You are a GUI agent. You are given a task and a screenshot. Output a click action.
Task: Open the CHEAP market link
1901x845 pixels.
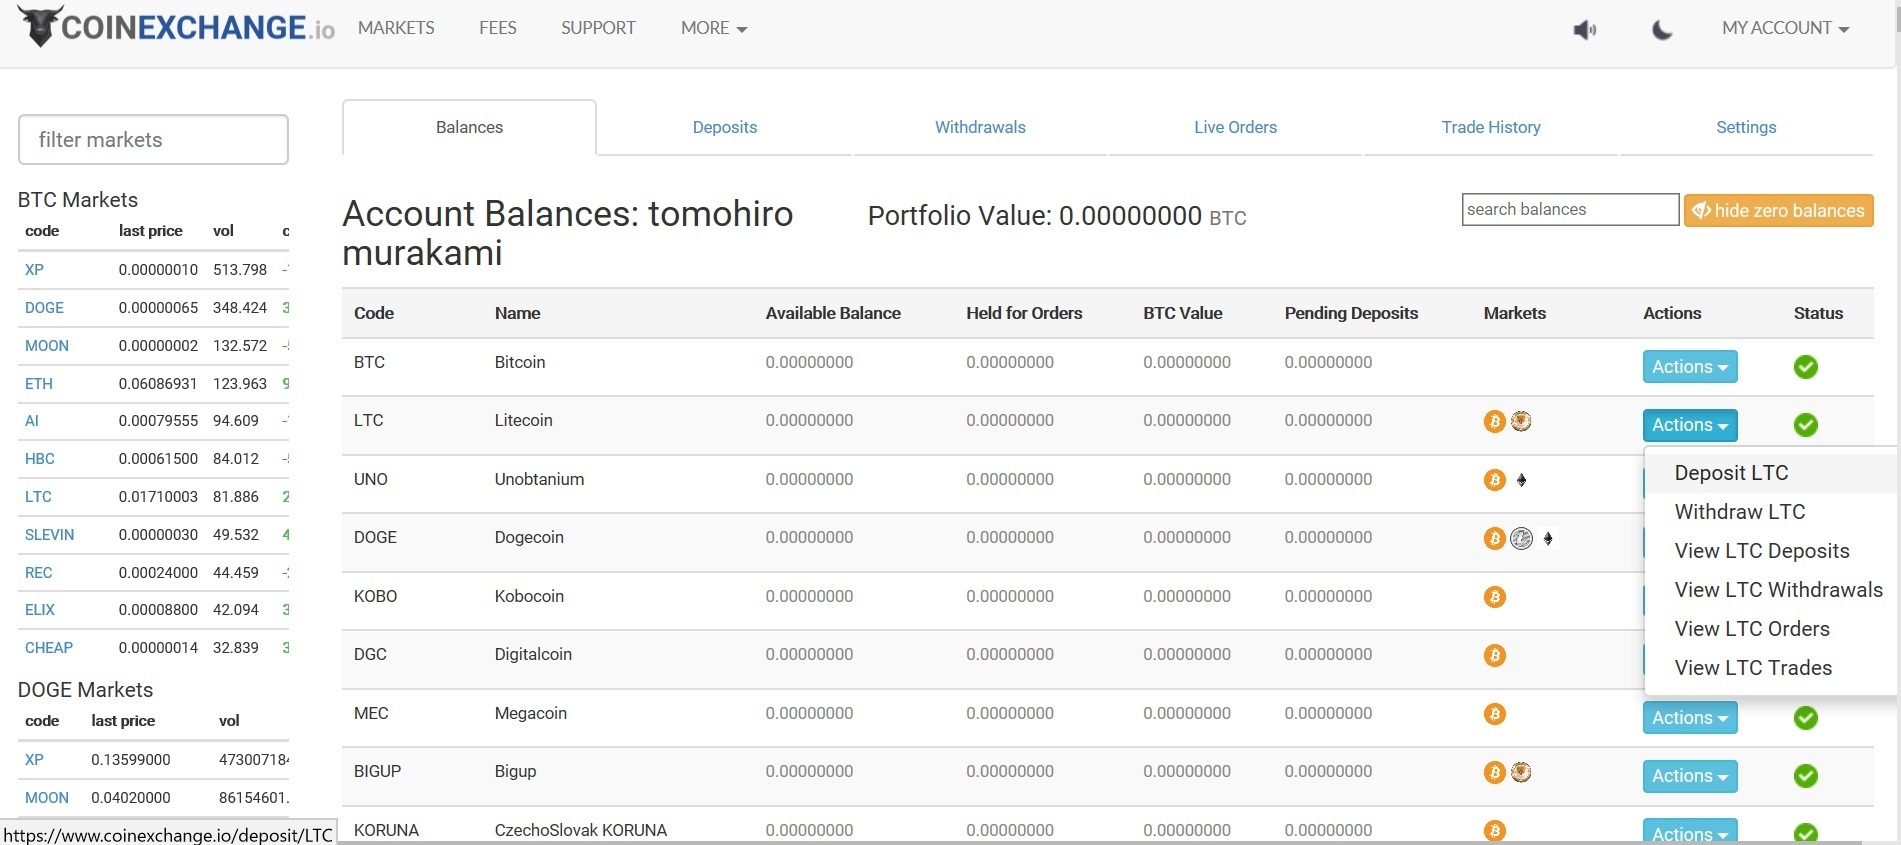(49, 648)
